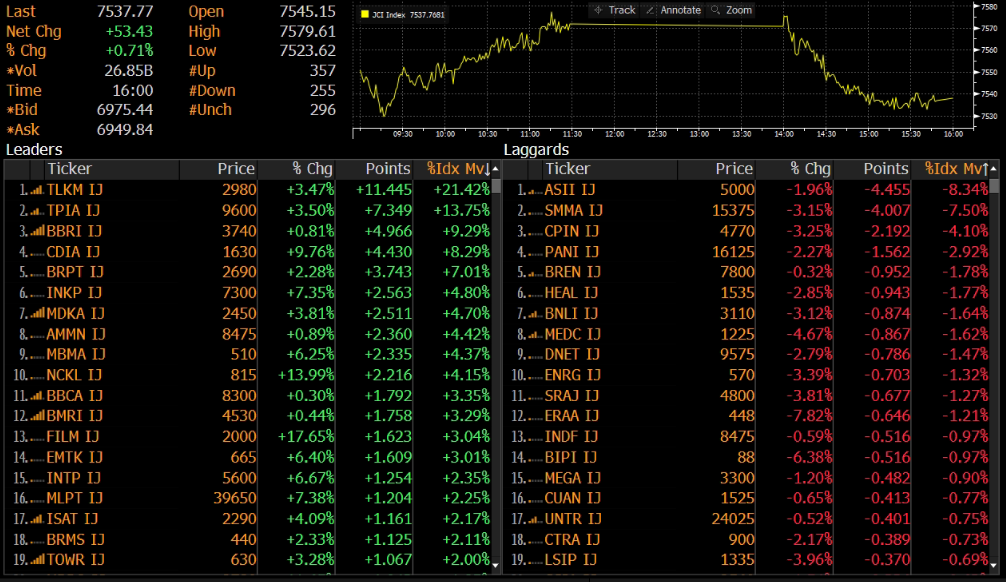The image size is (1006, 582).
Task: Click the HEAL IJ ticker
Action: click(x=571, y=293)
